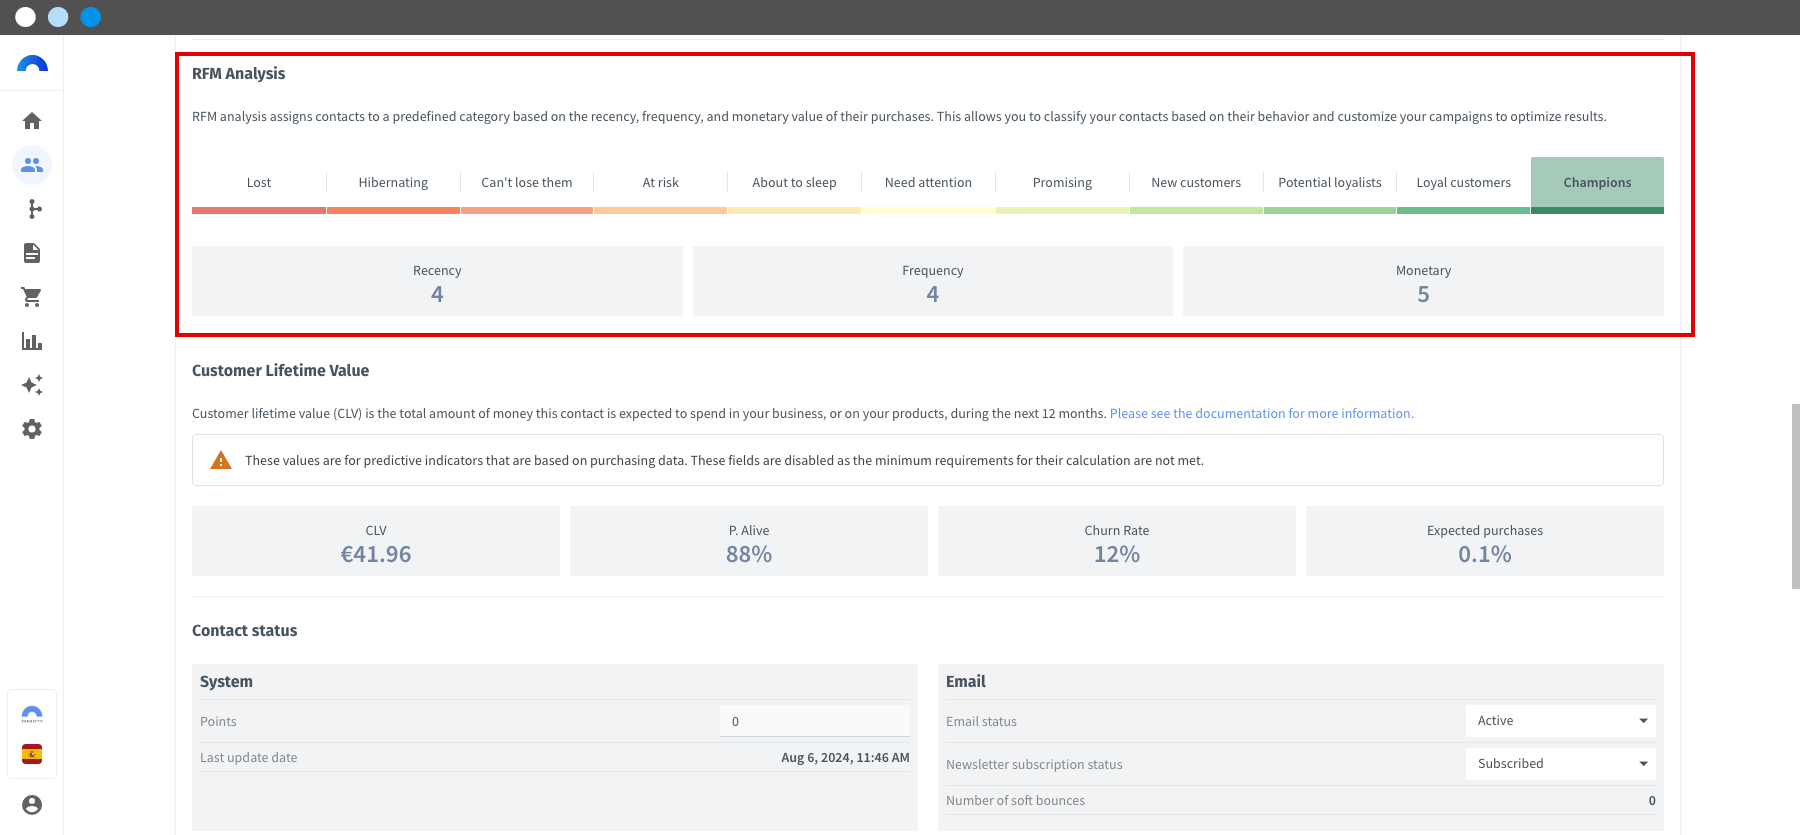
Task: Click the Email status label
Action: click(981, 721)
